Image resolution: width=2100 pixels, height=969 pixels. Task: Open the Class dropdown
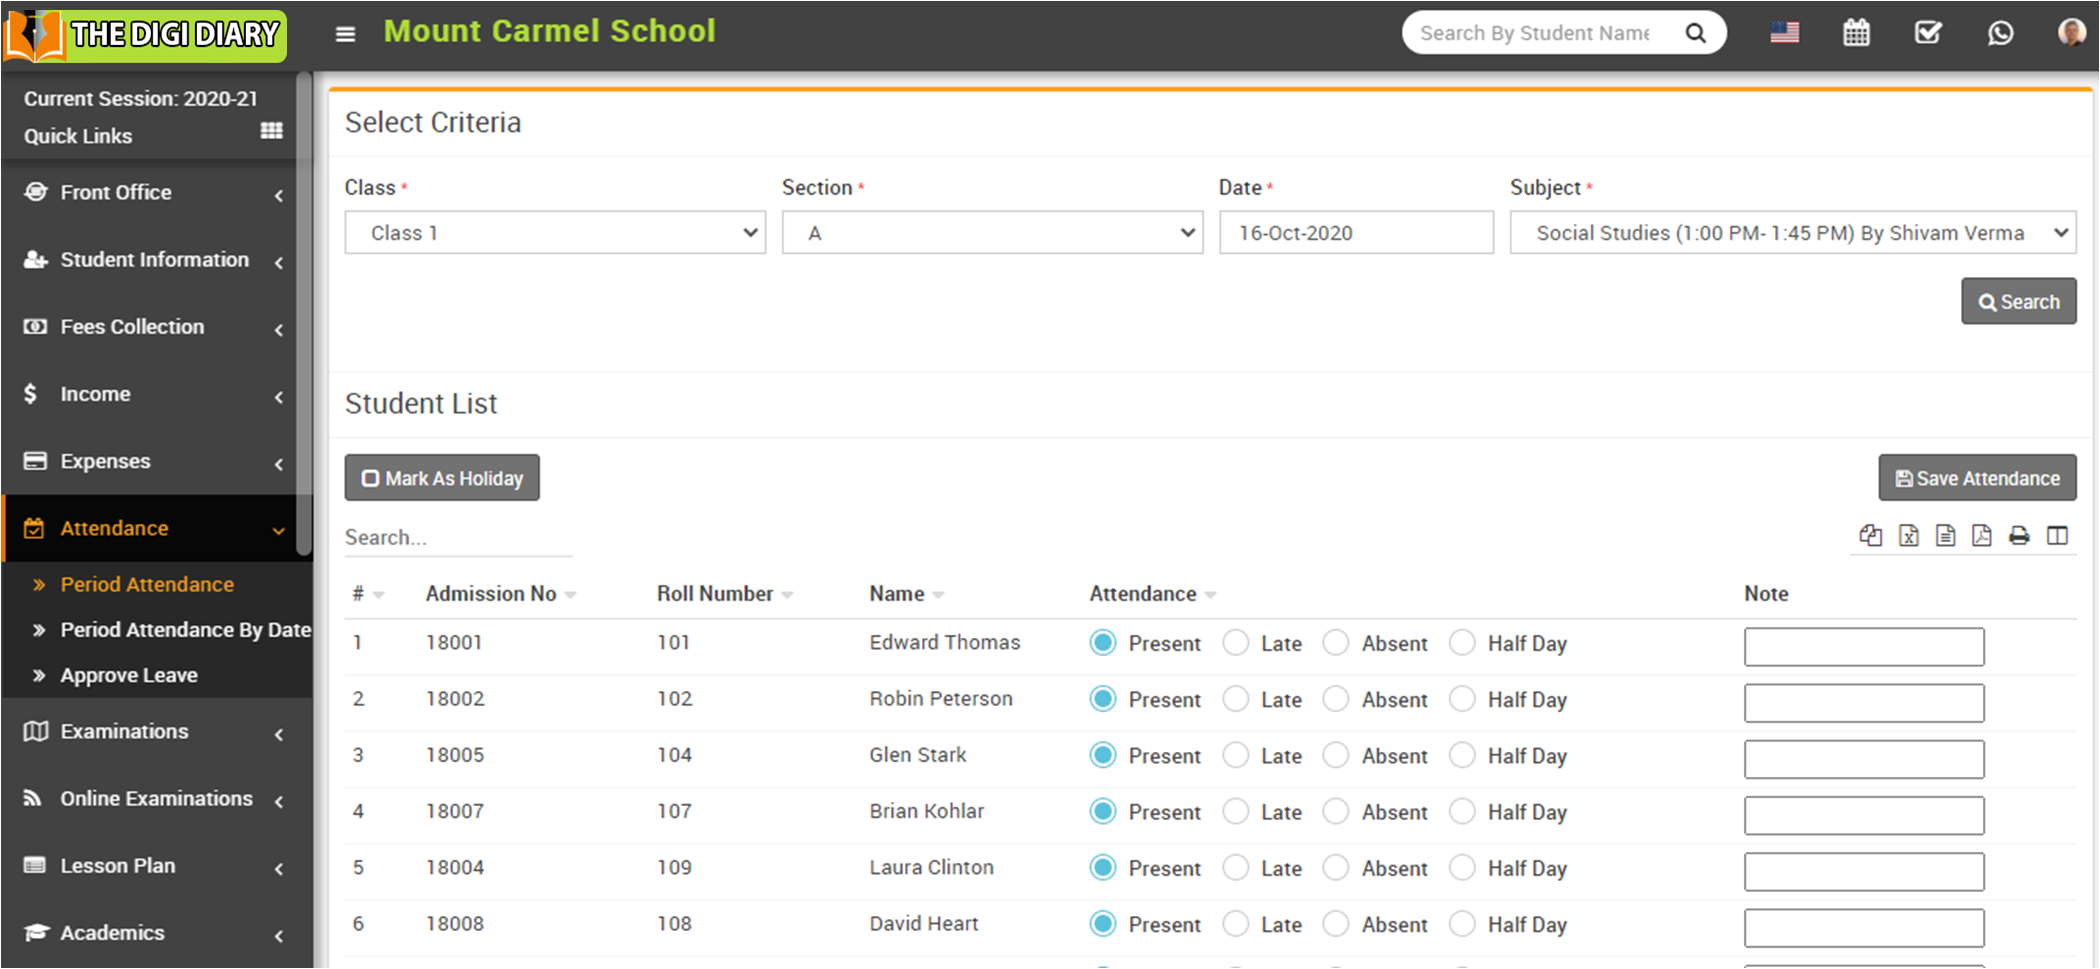coord(555,233)
